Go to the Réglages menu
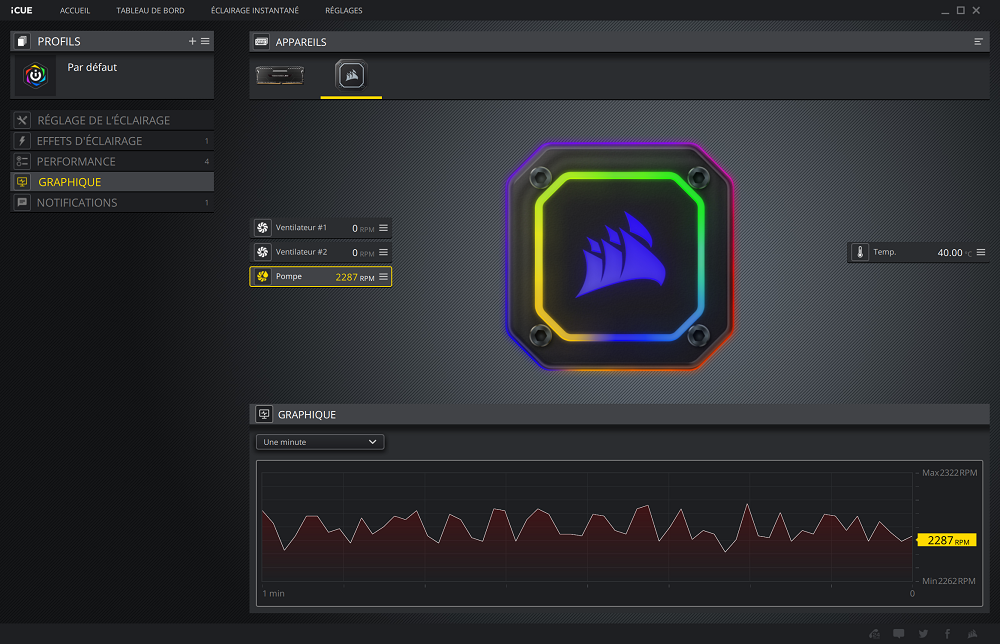 point(344,10)
